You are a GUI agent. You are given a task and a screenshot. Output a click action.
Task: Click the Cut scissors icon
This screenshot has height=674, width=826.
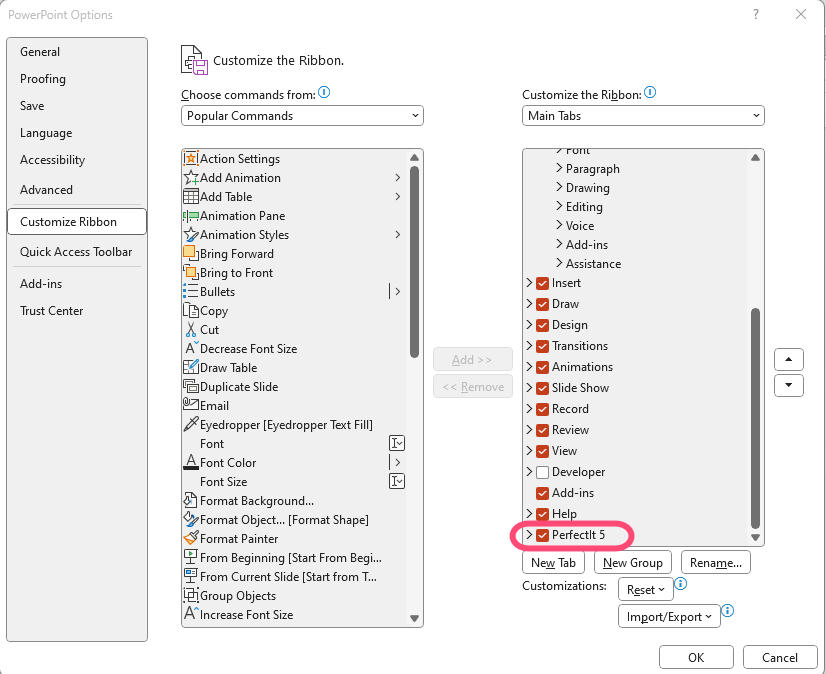click(191, 330)
